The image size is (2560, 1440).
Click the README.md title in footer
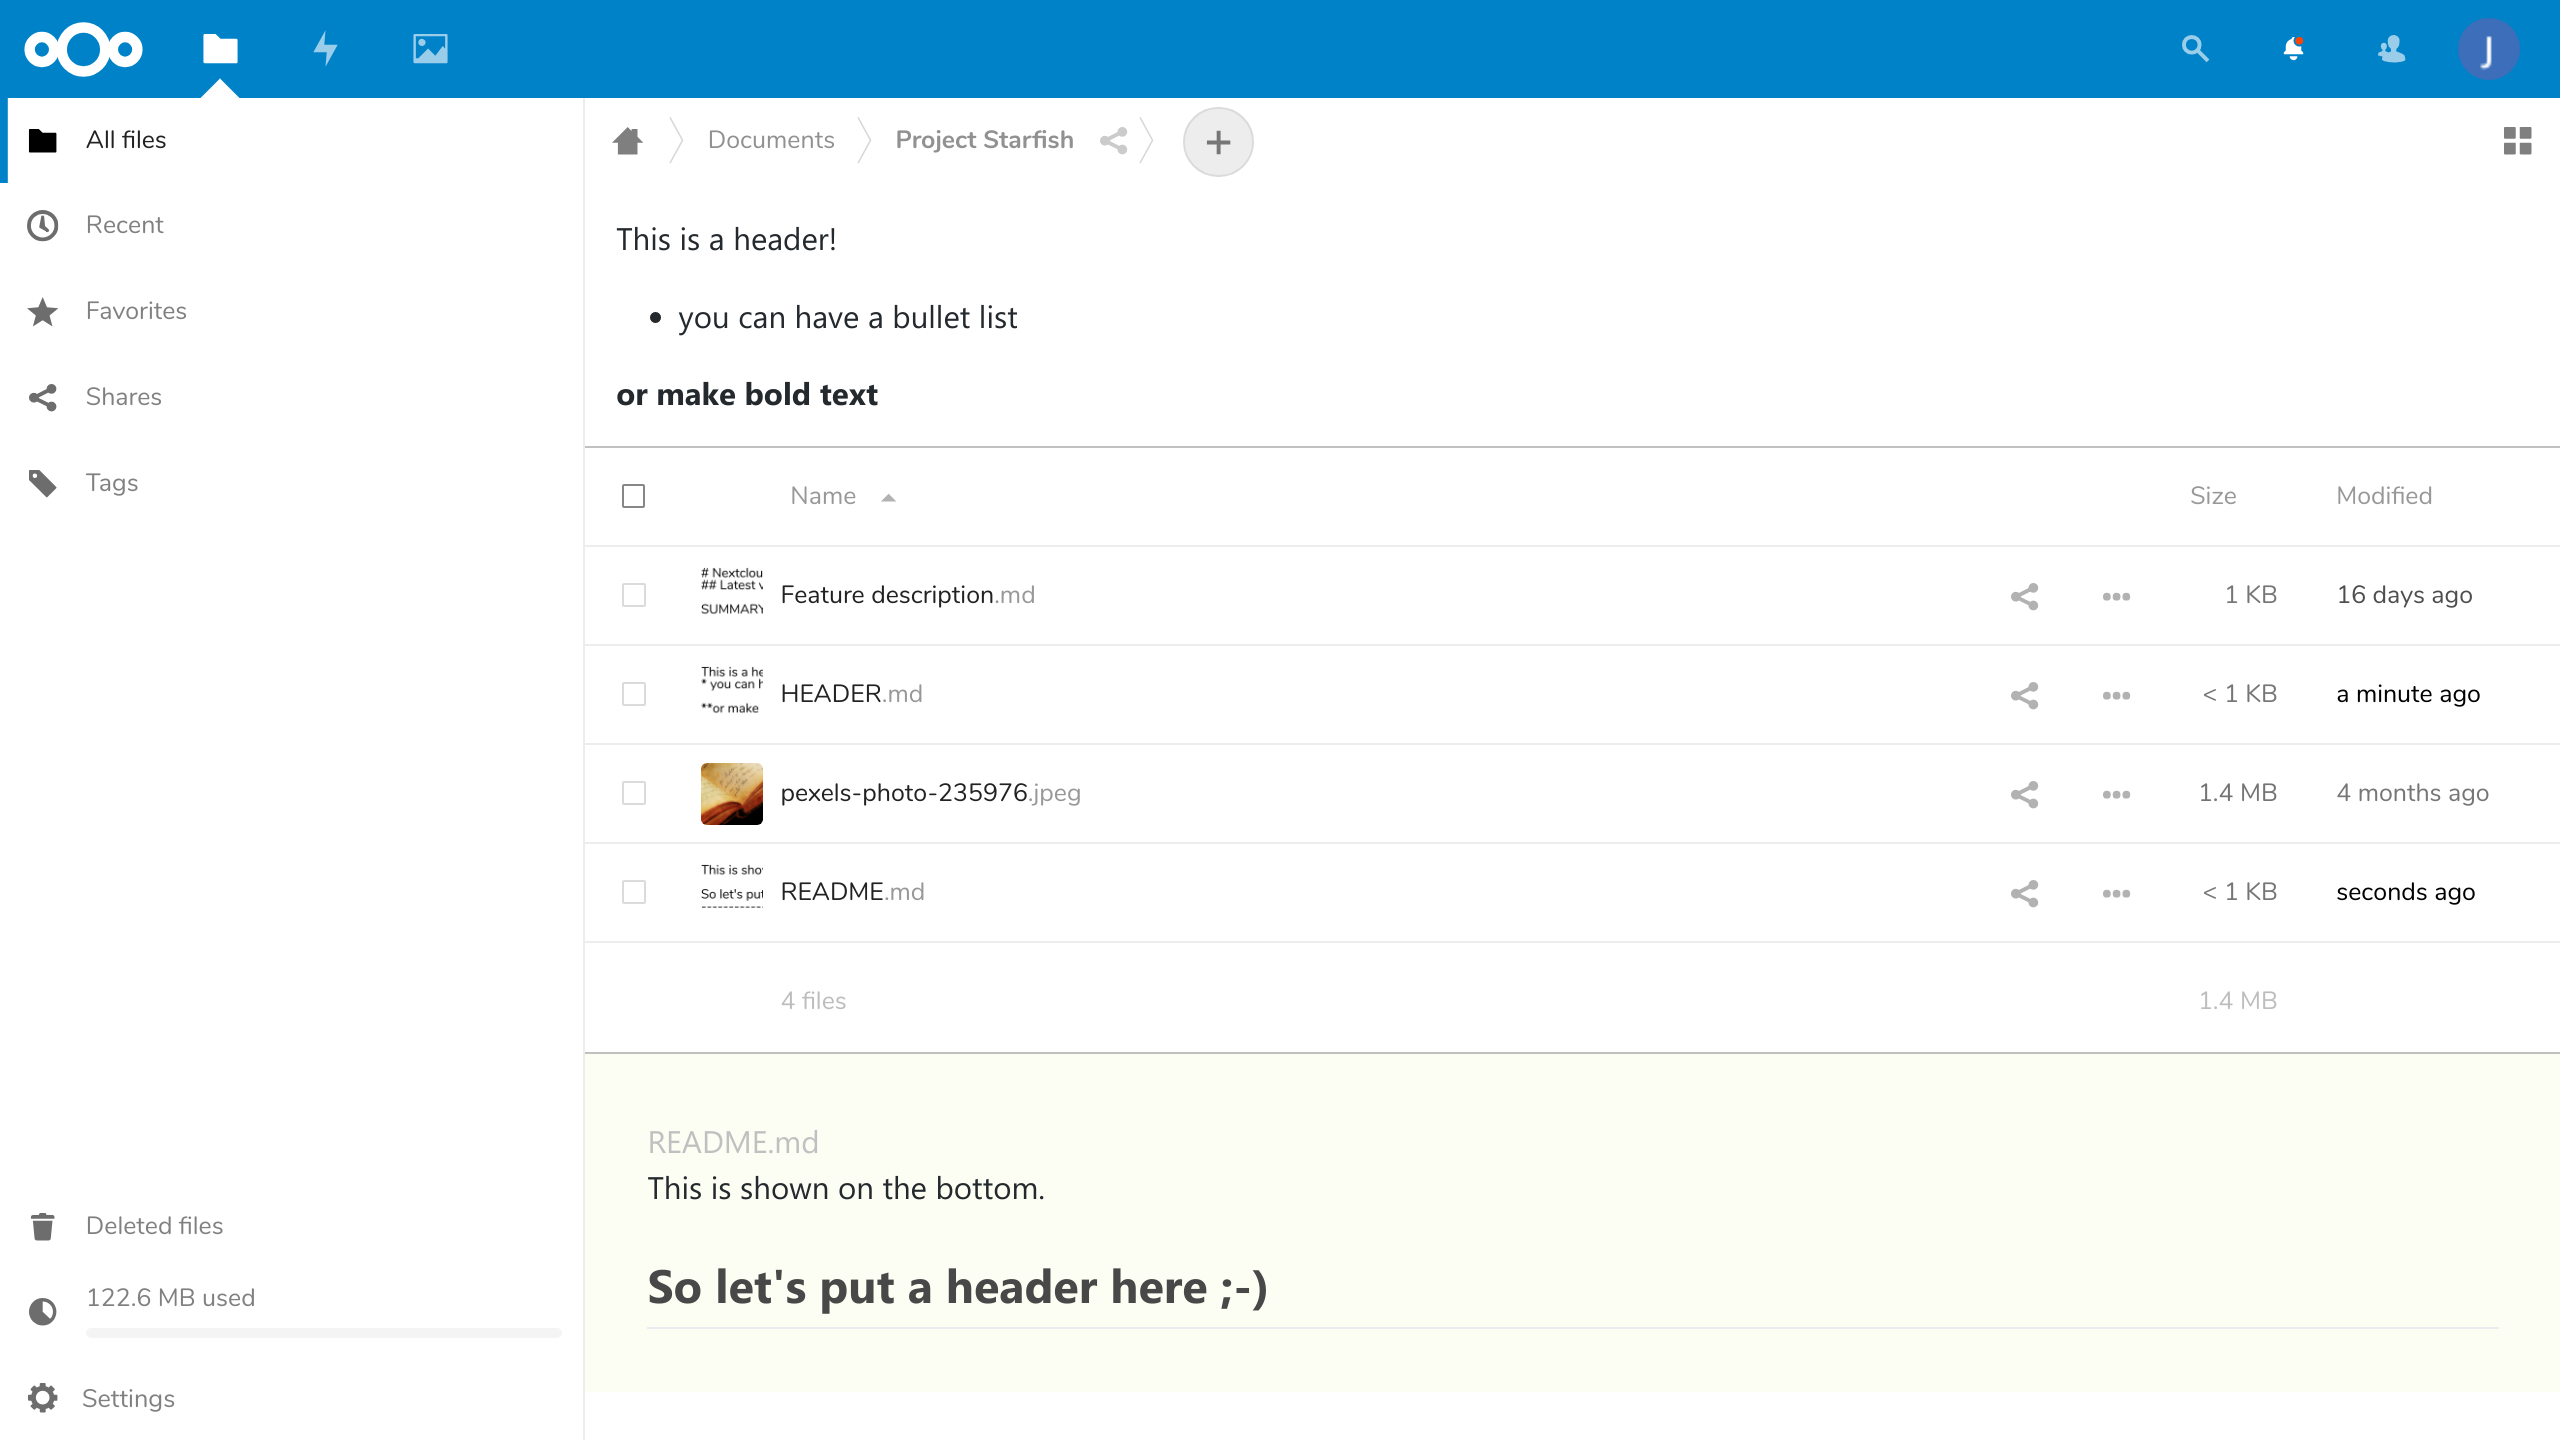click(x=733, y=1142)
